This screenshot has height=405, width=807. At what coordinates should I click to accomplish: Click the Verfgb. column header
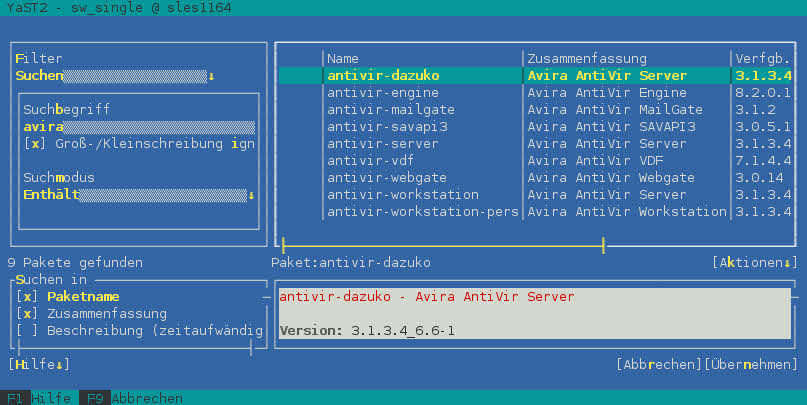point(762,59)
